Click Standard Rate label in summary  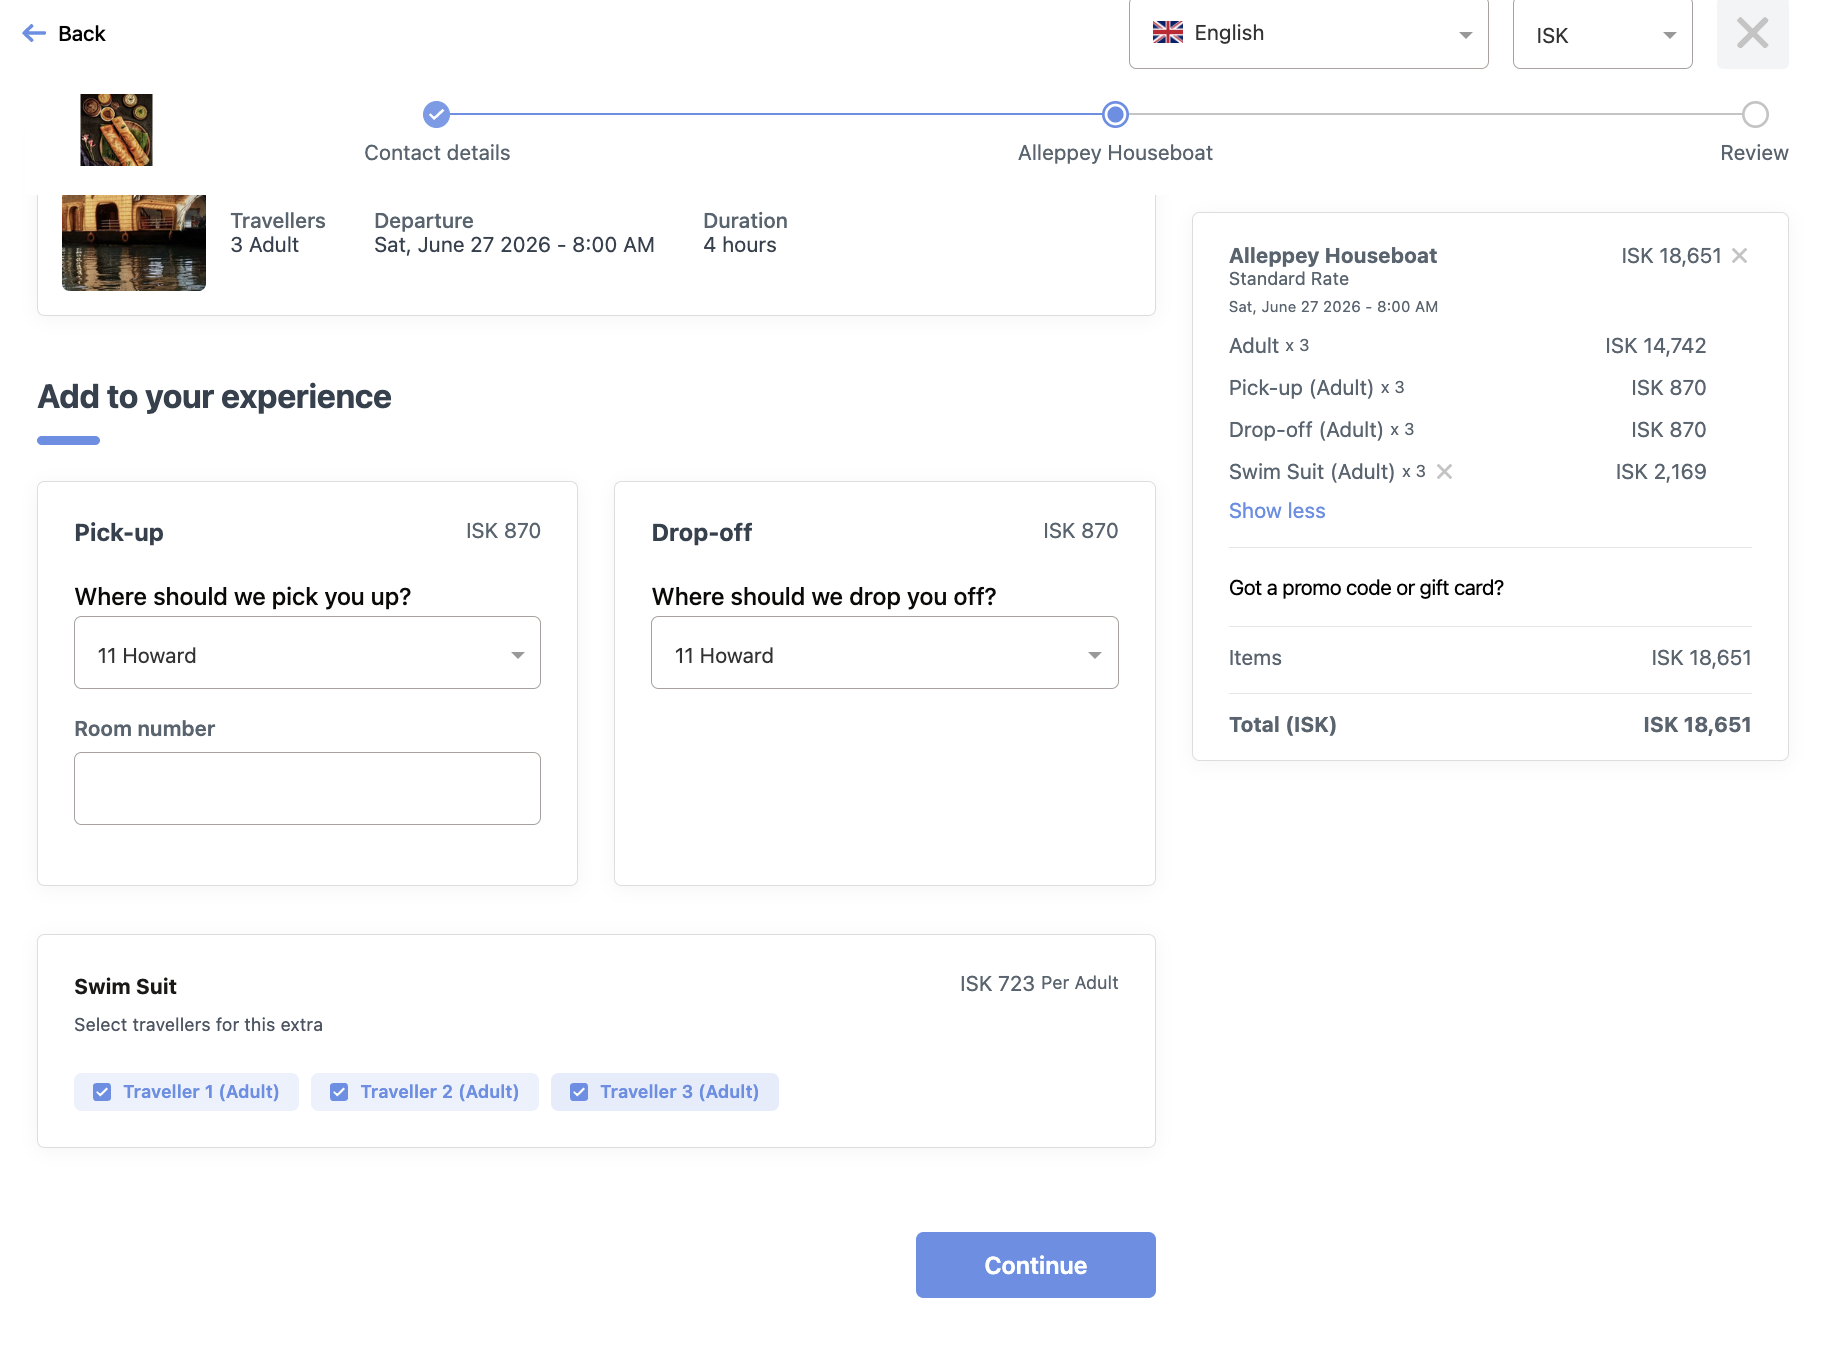click(x=1288, y=279)
